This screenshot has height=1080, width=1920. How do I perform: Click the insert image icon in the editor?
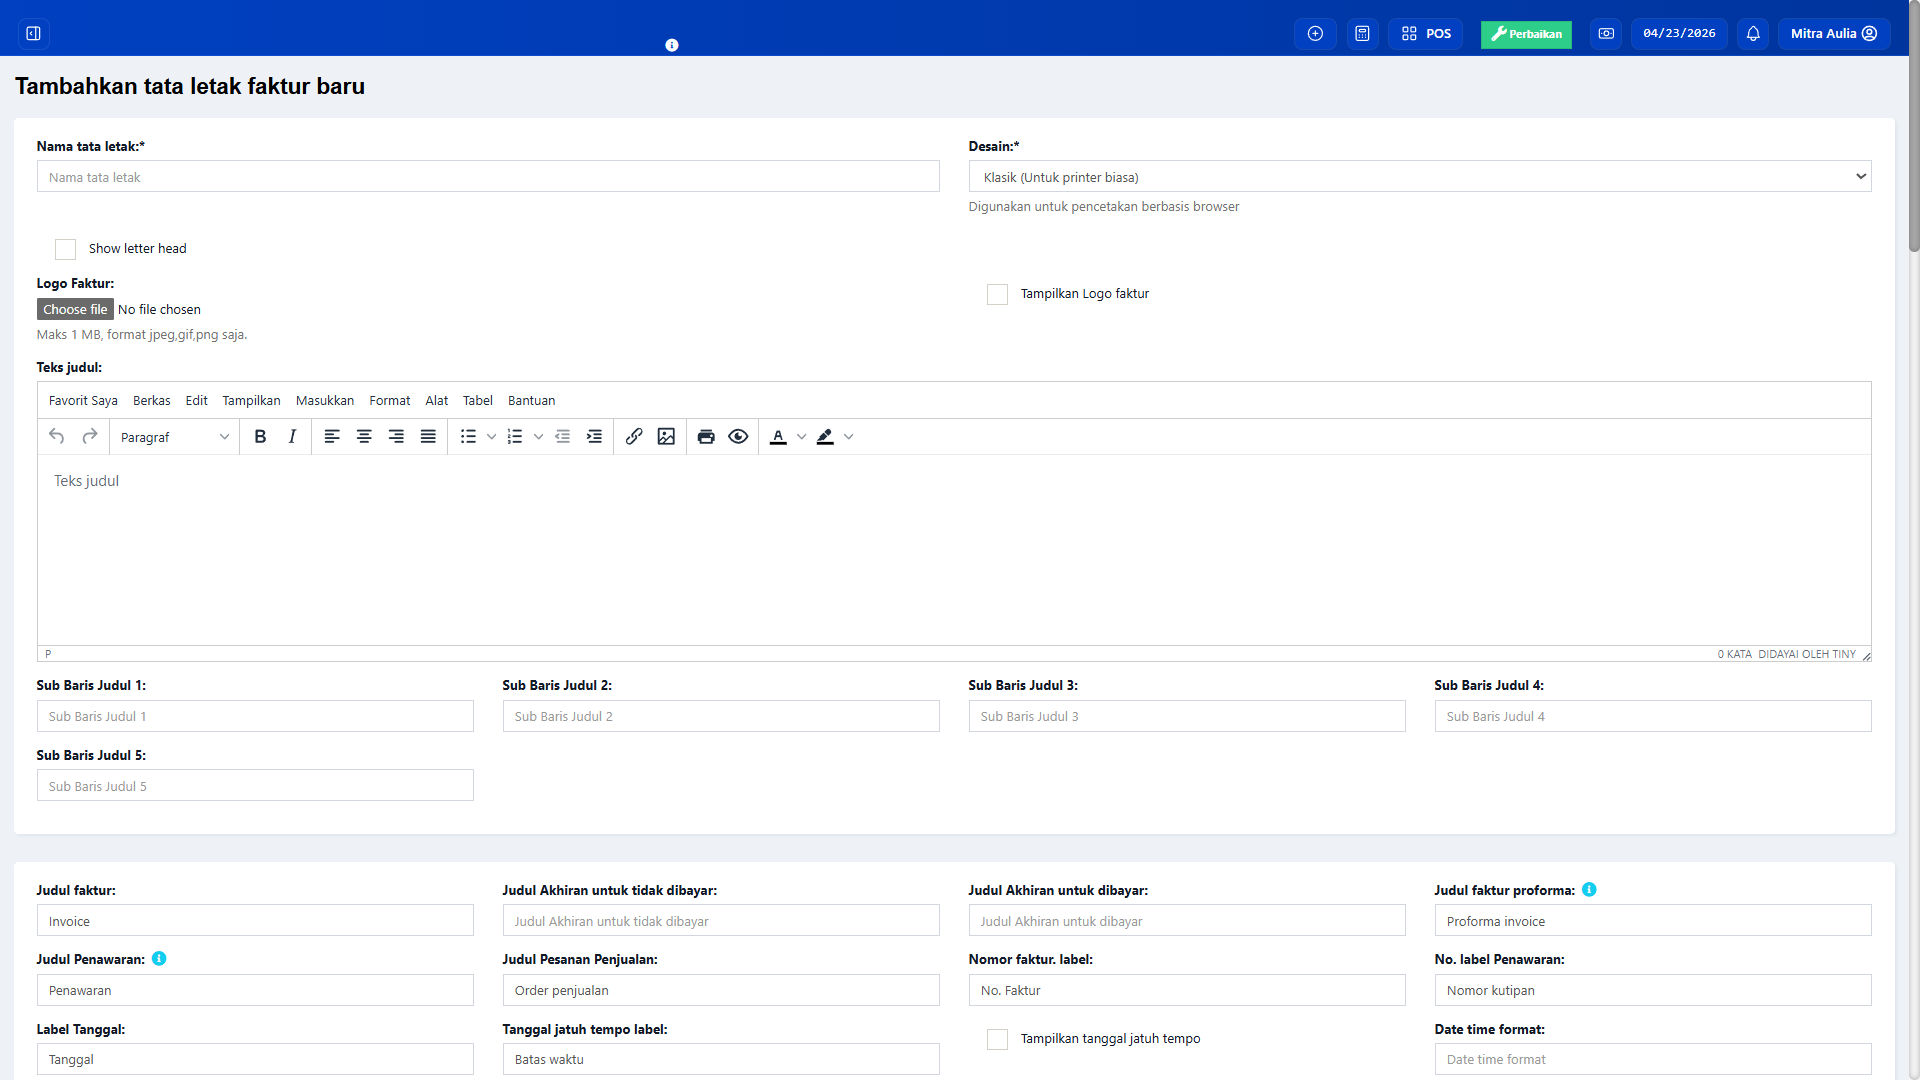click(x=666, y=437)
